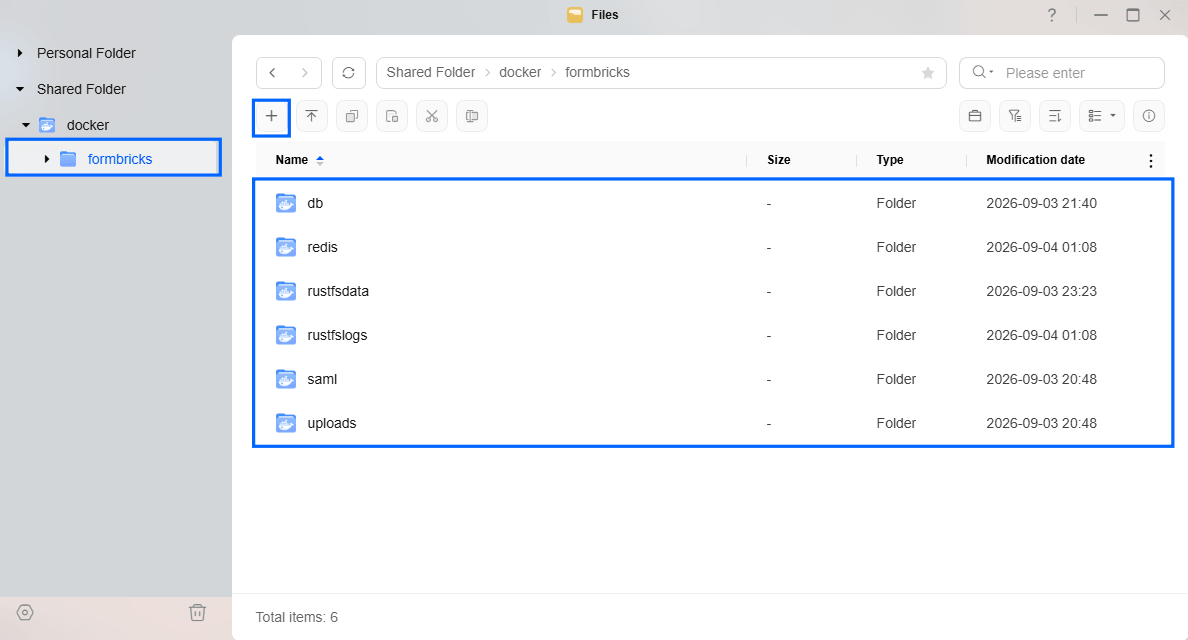Open the recycle bin icon
This screenshot has height=640, width=1188.
click(x=197, y=613)
